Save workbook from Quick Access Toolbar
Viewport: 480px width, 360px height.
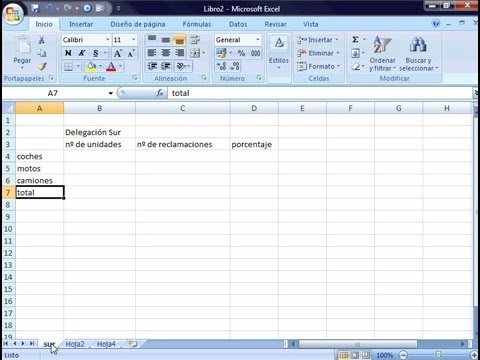(35, 9)
